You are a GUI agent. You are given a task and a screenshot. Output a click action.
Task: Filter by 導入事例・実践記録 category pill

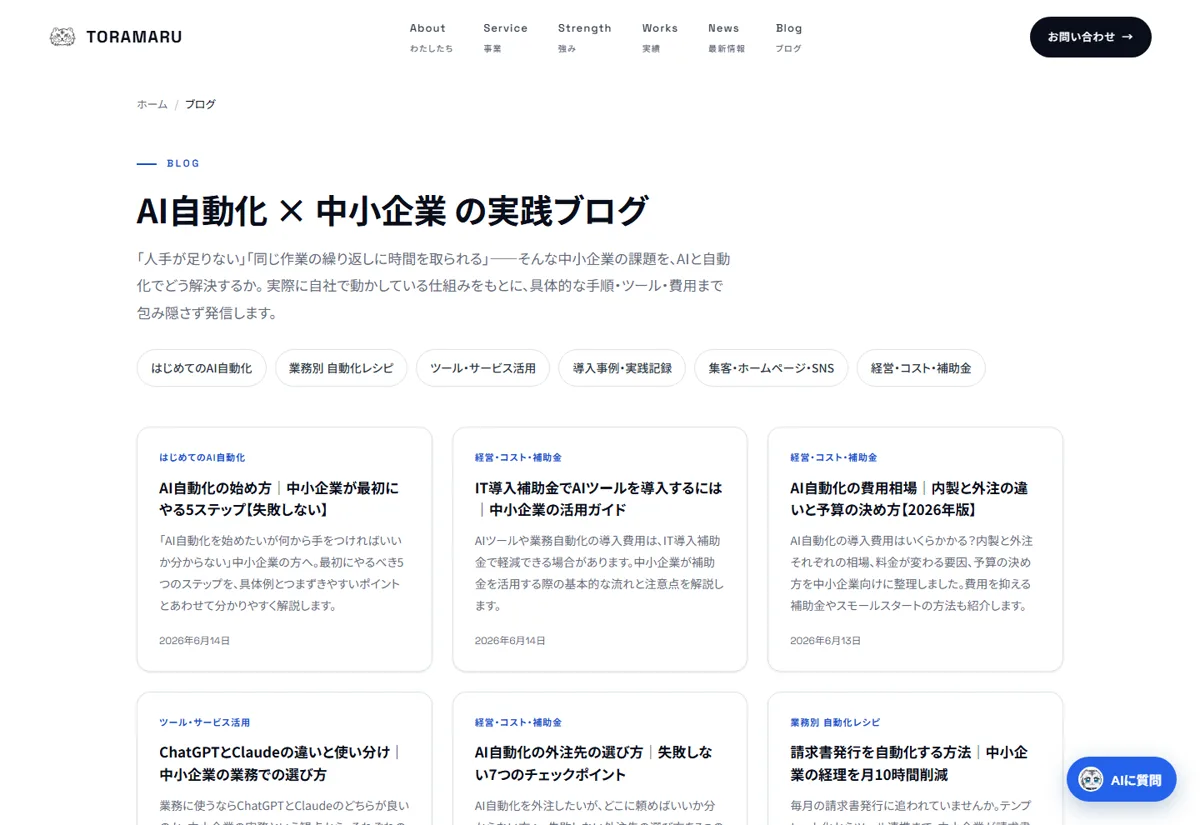(622, 368)
